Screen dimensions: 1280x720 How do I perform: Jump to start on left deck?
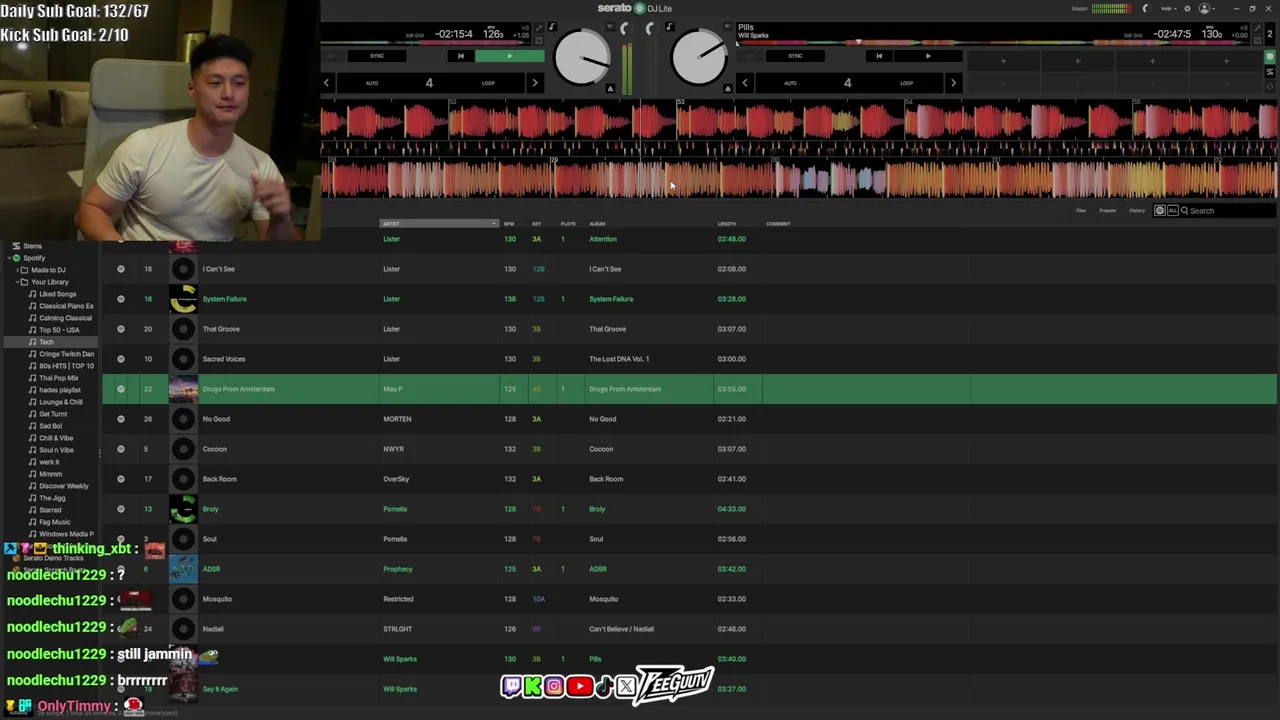pyautogui.click(x=460, y=56)
